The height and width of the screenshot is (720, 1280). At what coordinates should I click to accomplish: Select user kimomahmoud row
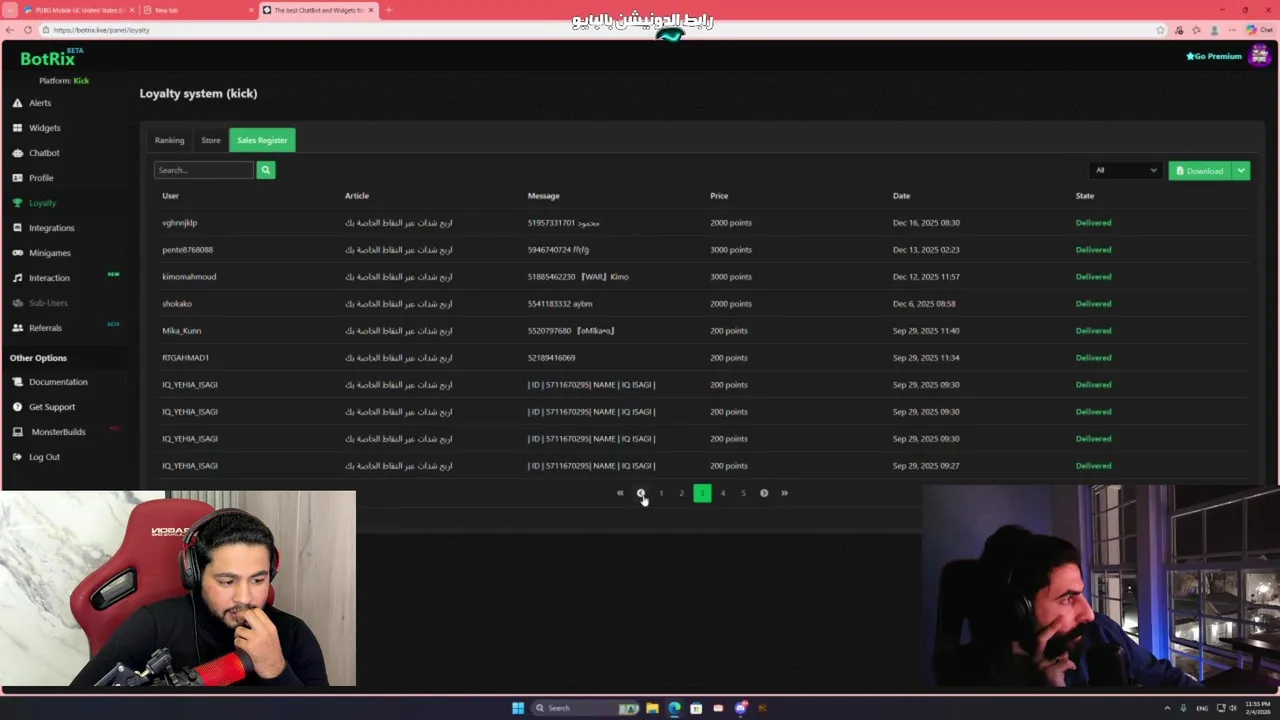[x=189, y=277]
